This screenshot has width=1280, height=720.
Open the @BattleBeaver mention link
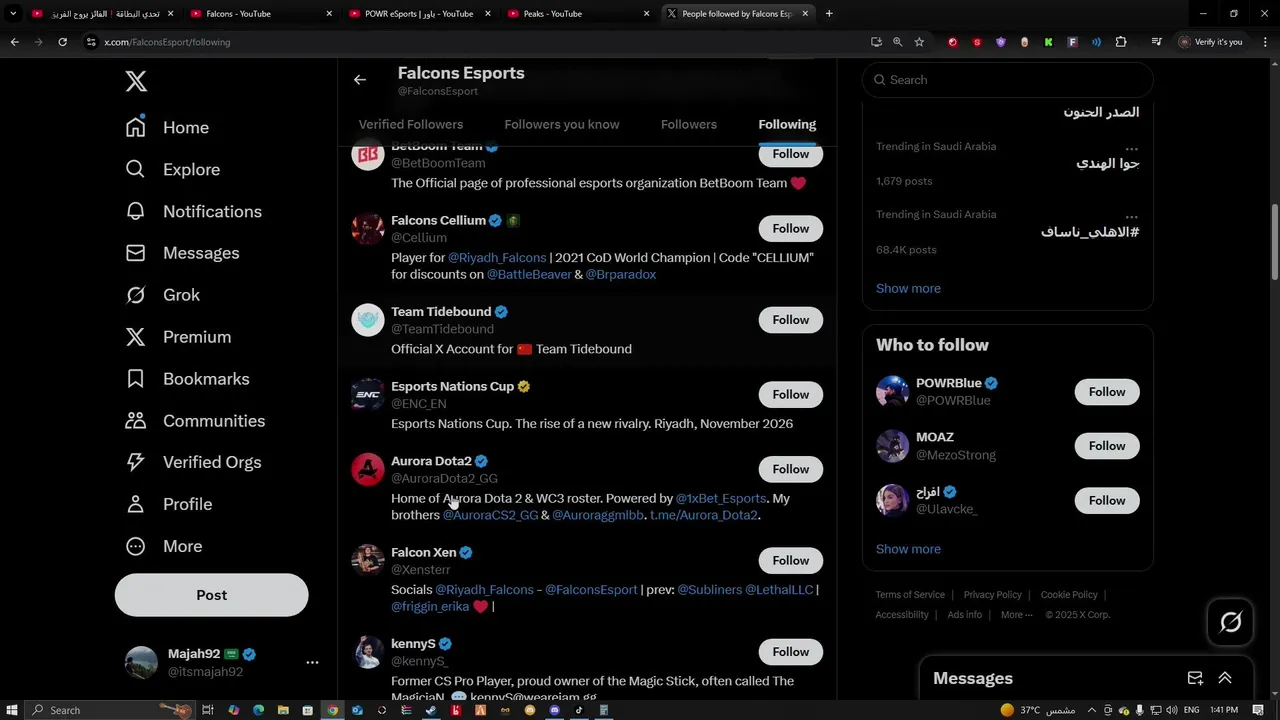tap(529, 274)
